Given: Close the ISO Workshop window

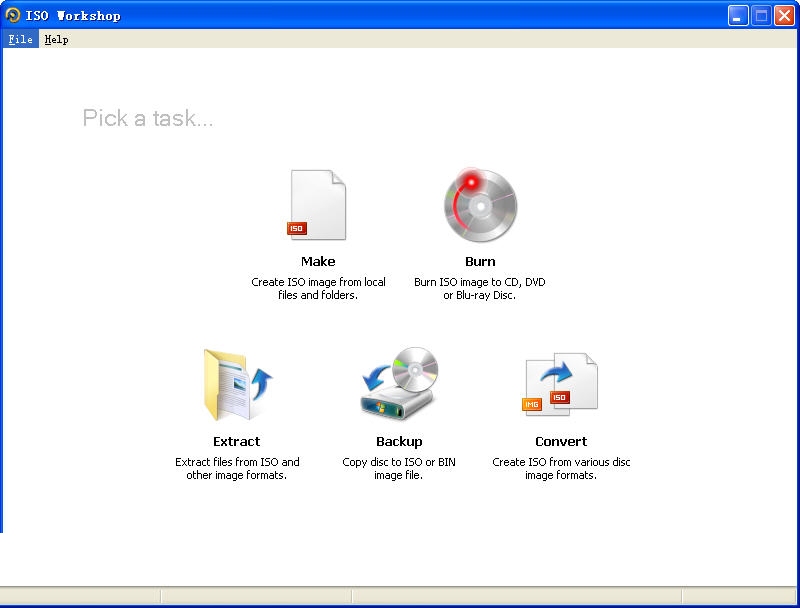Looking at the screenshot, I should click(x=784, y=16).
